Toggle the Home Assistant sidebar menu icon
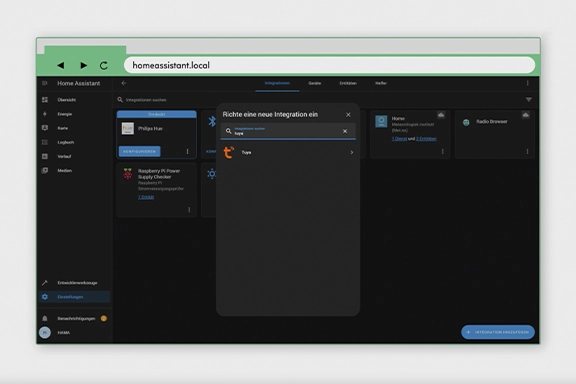 [45, 83]
